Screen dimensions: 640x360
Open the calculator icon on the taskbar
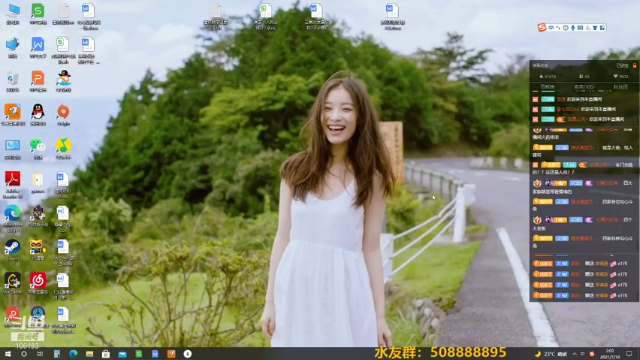tap(57, 354)
